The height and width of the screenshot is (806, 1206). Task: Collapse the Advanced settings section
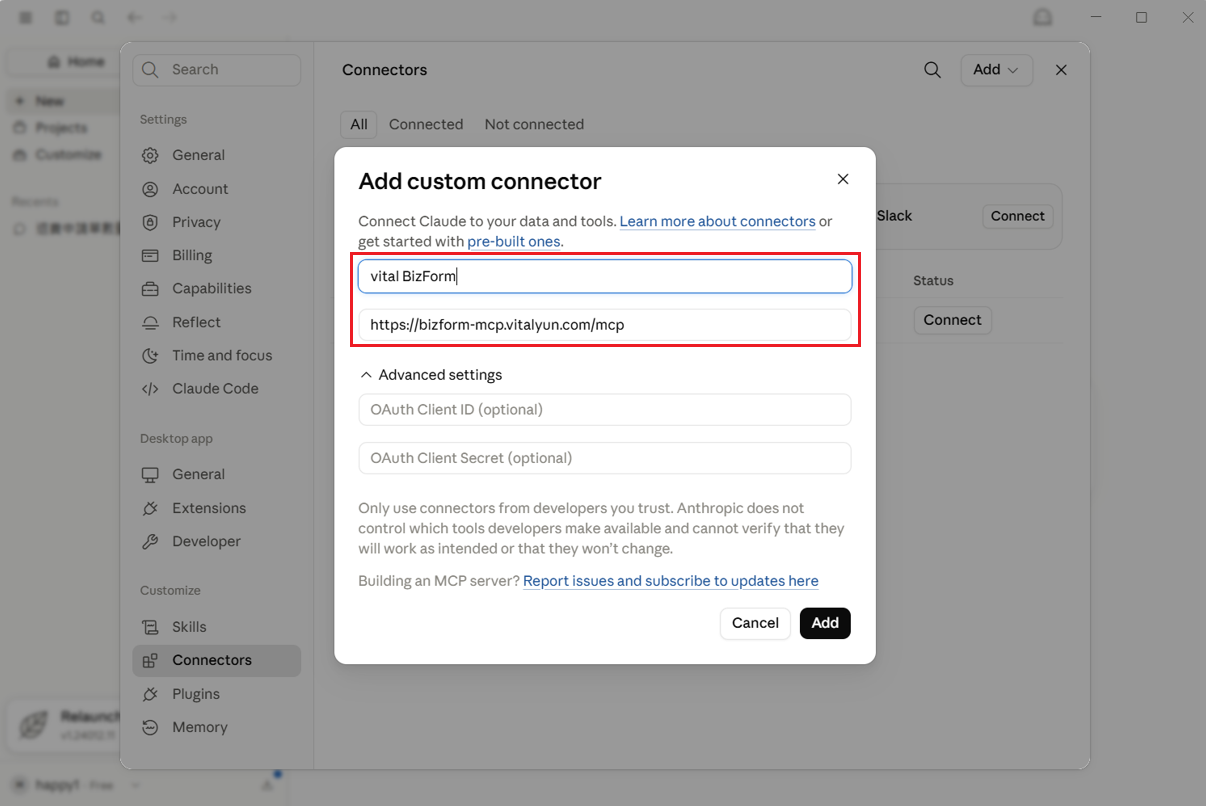click(x=431, y=375)
